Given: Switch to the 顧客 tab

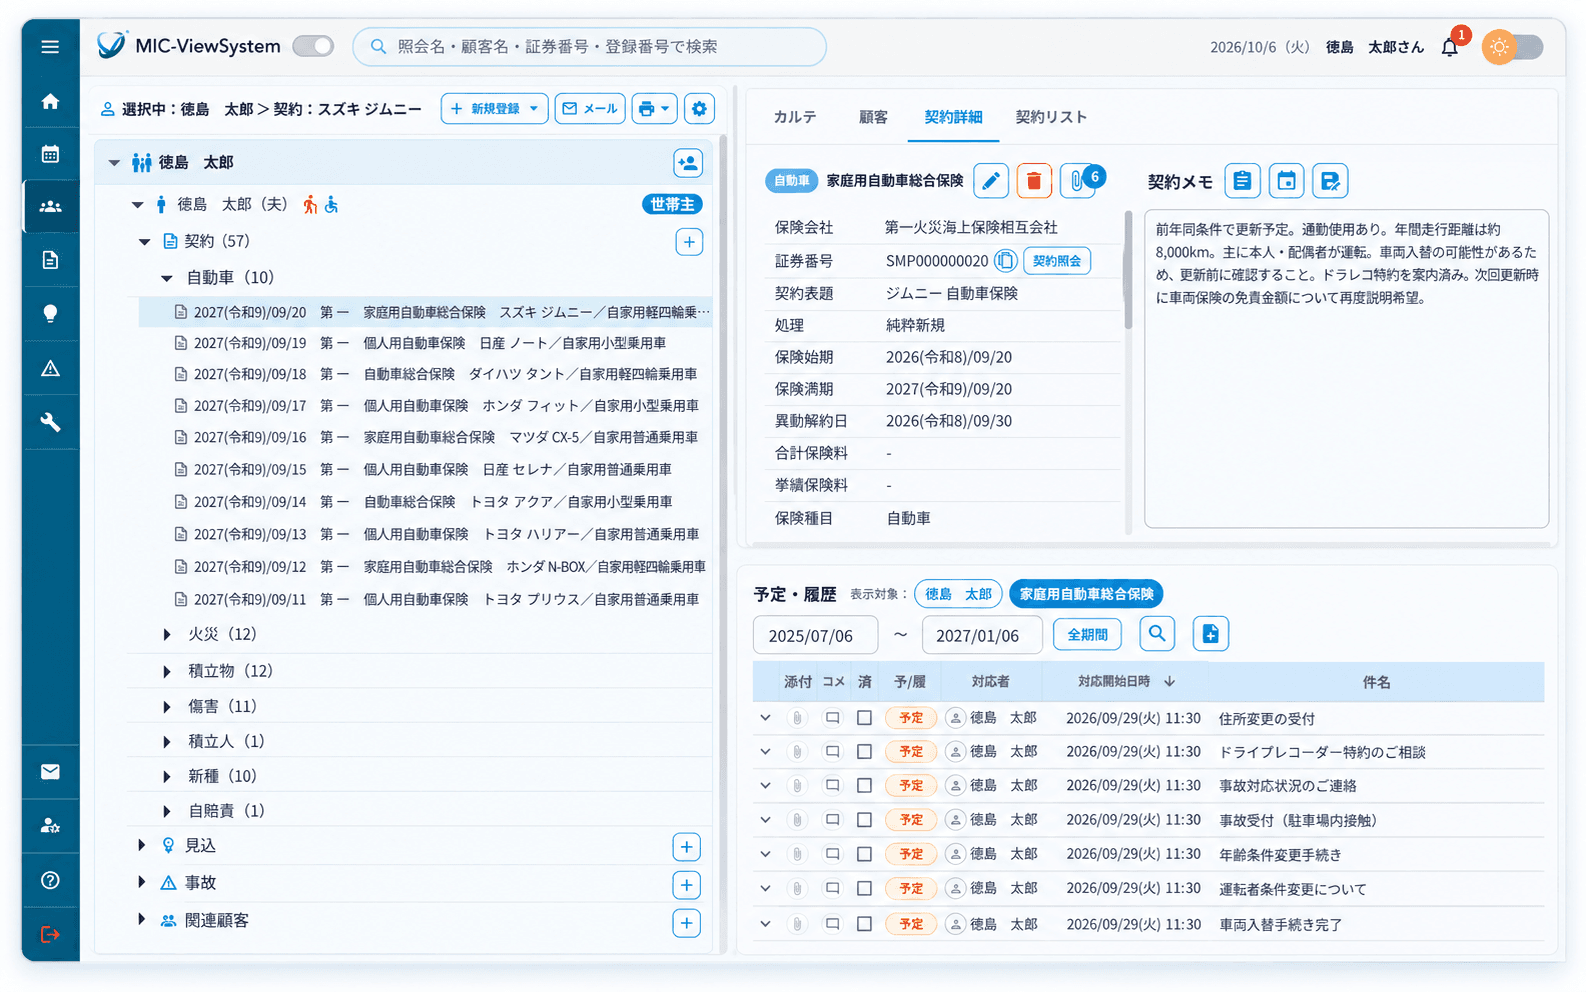Looking at the screenshot, I should pos(873,117).
